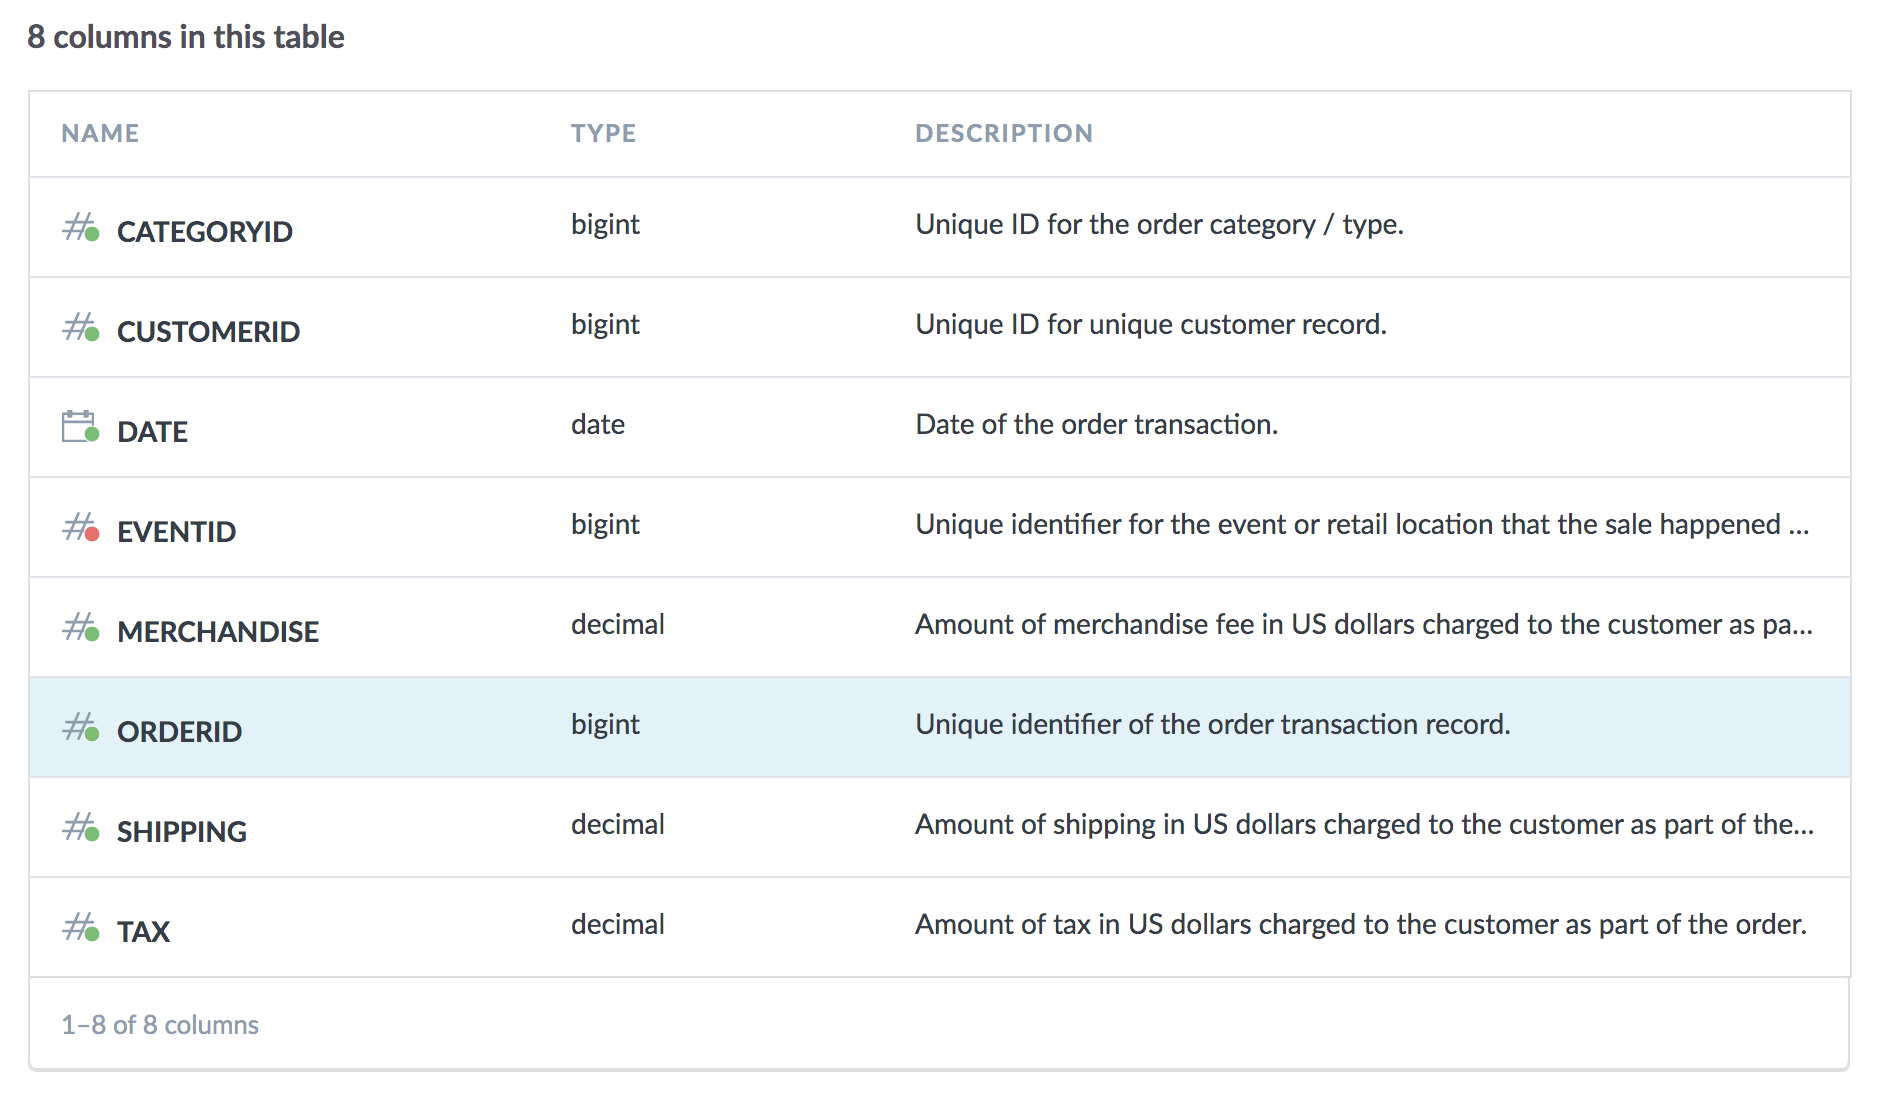
Task: Click the numeric type icon beside CATEGORYID
Action: pyautogui.click(x=81, y=228)
